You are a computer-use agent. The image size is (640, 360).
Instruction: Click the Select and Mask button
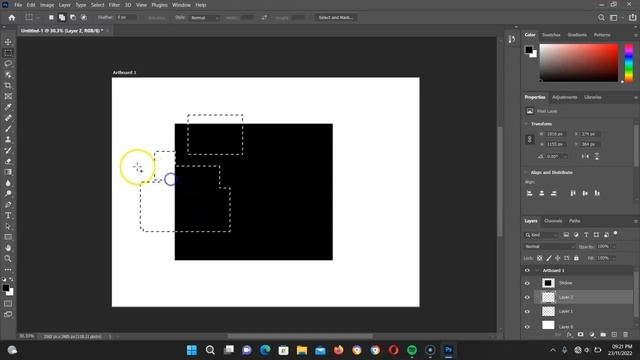point(336,18)
